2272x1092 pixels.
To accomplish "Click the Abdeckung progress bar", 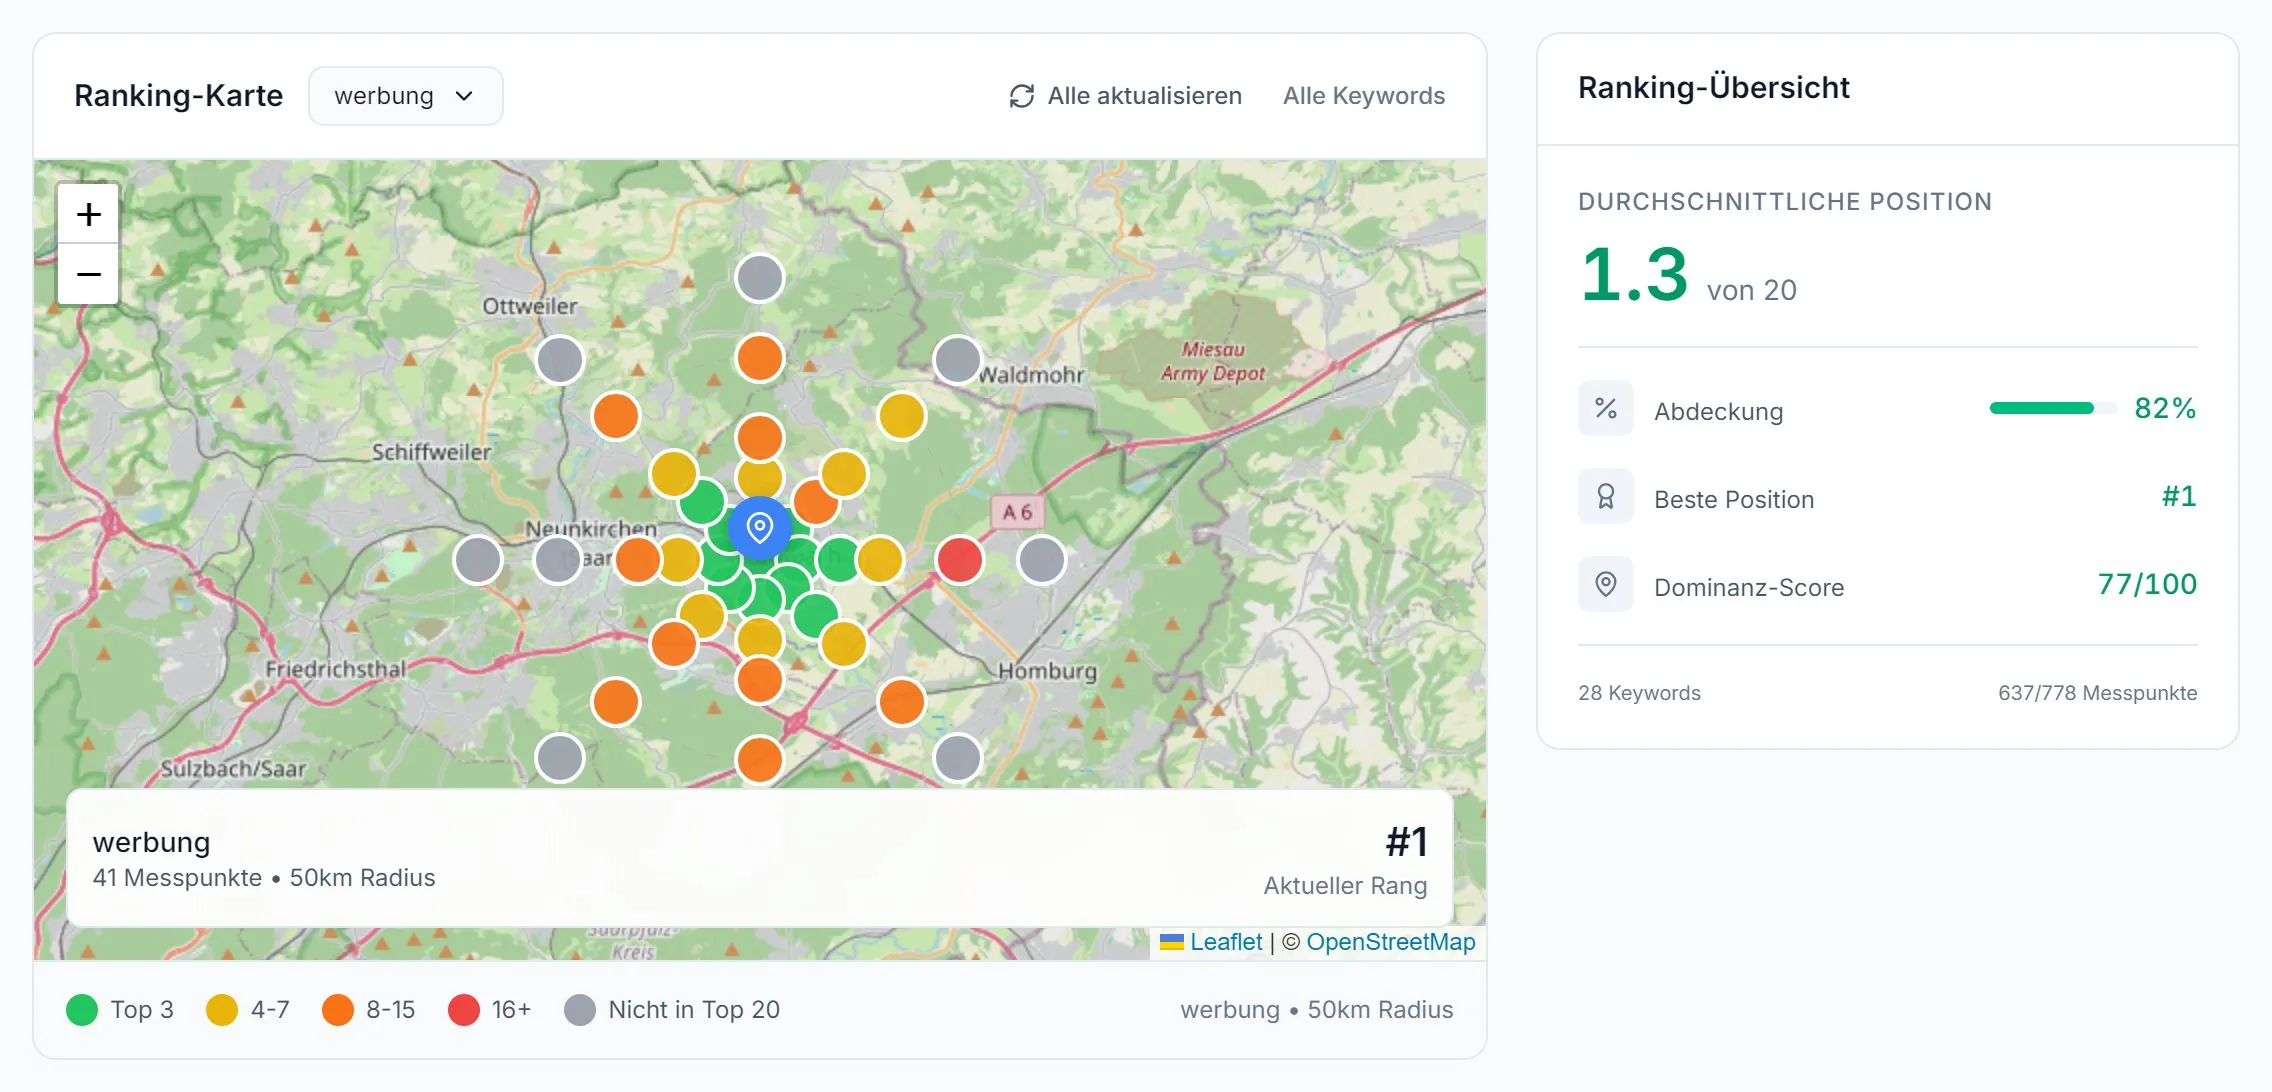I will 2053,408.
